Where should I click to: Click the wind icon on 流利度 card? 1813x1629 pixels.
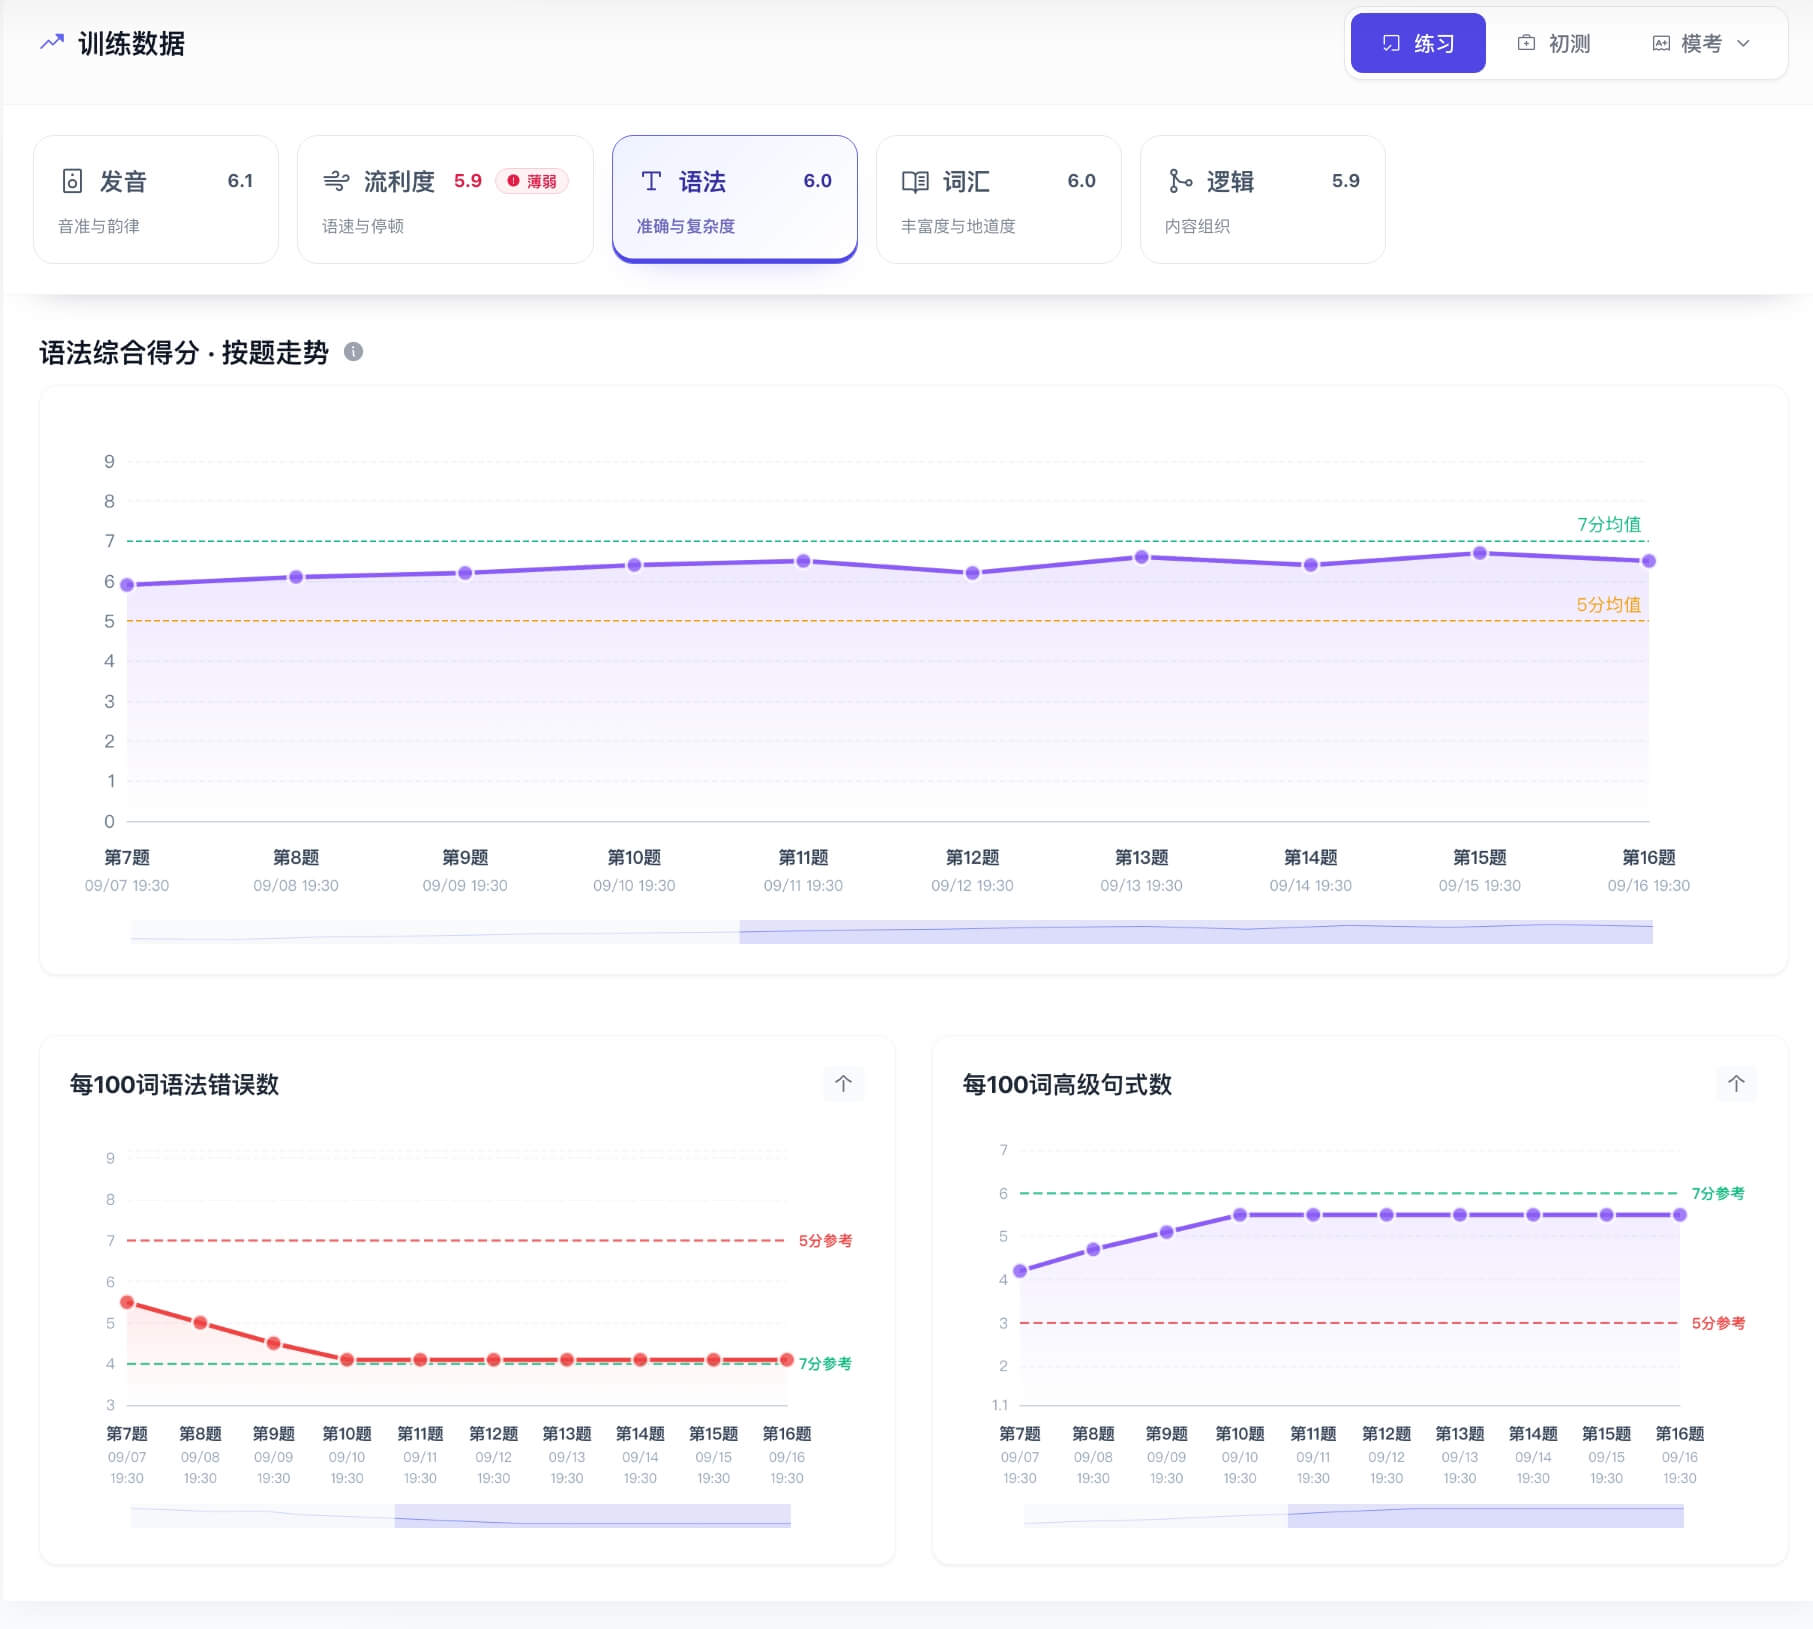click(x=336, y=181)
